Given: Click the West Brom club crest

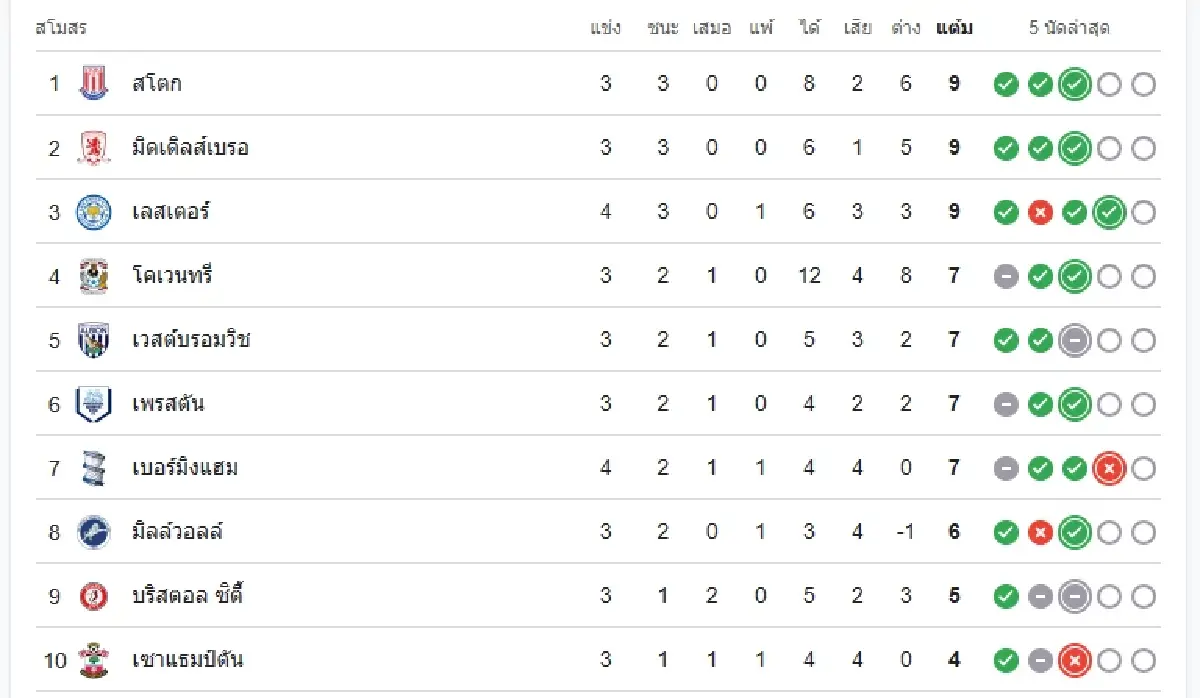Looking at the screenshot, I should click(x=93, y=340).
